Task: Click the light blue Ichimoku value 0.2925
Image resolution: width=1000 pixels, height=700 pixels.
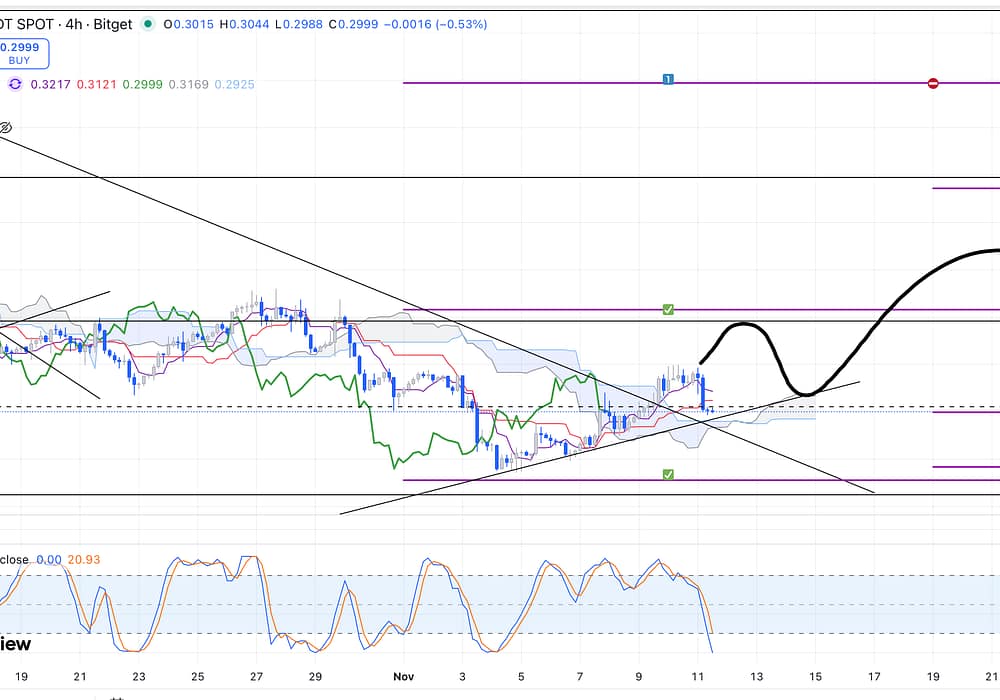Action: (x=234, y=85)
